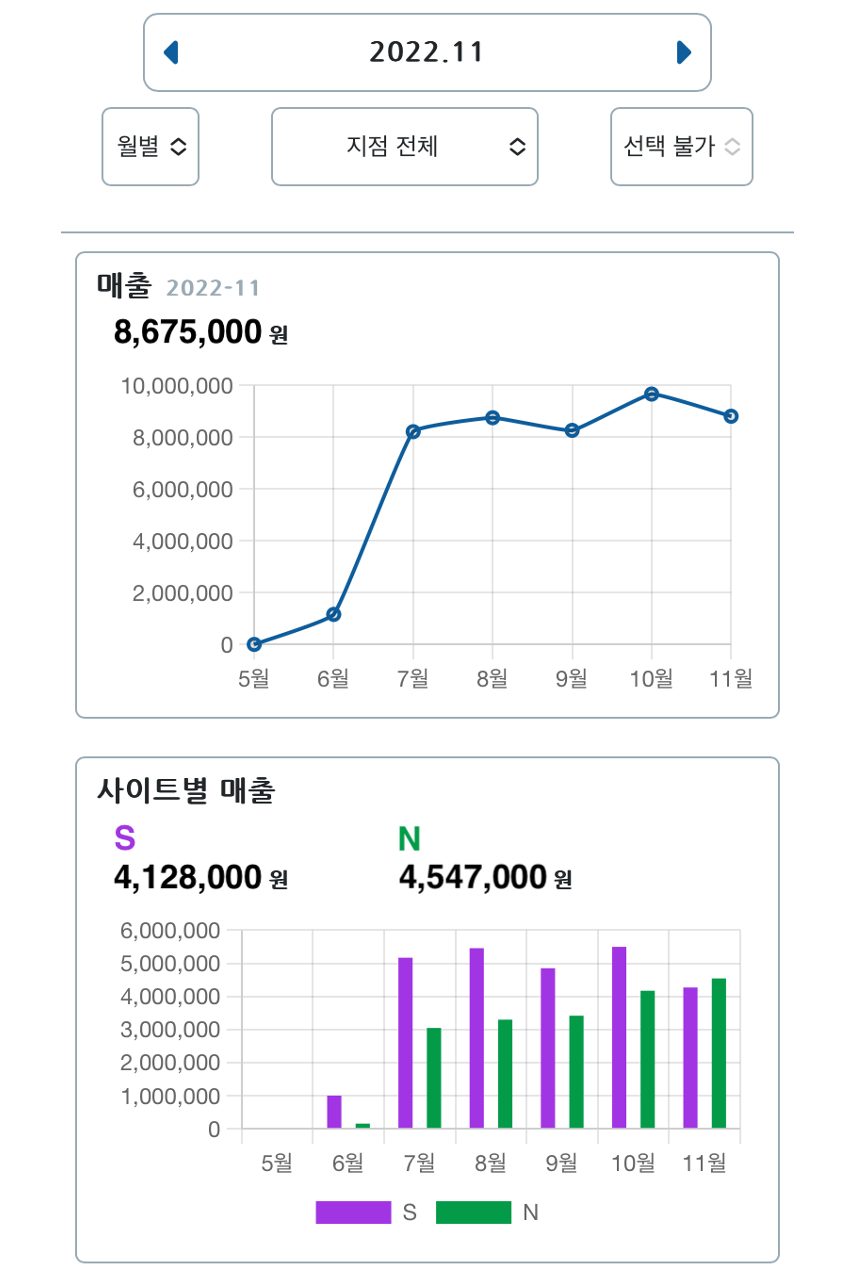
Task: Click the chevron on the 지점 전체 selector
Action: point(517,146)
